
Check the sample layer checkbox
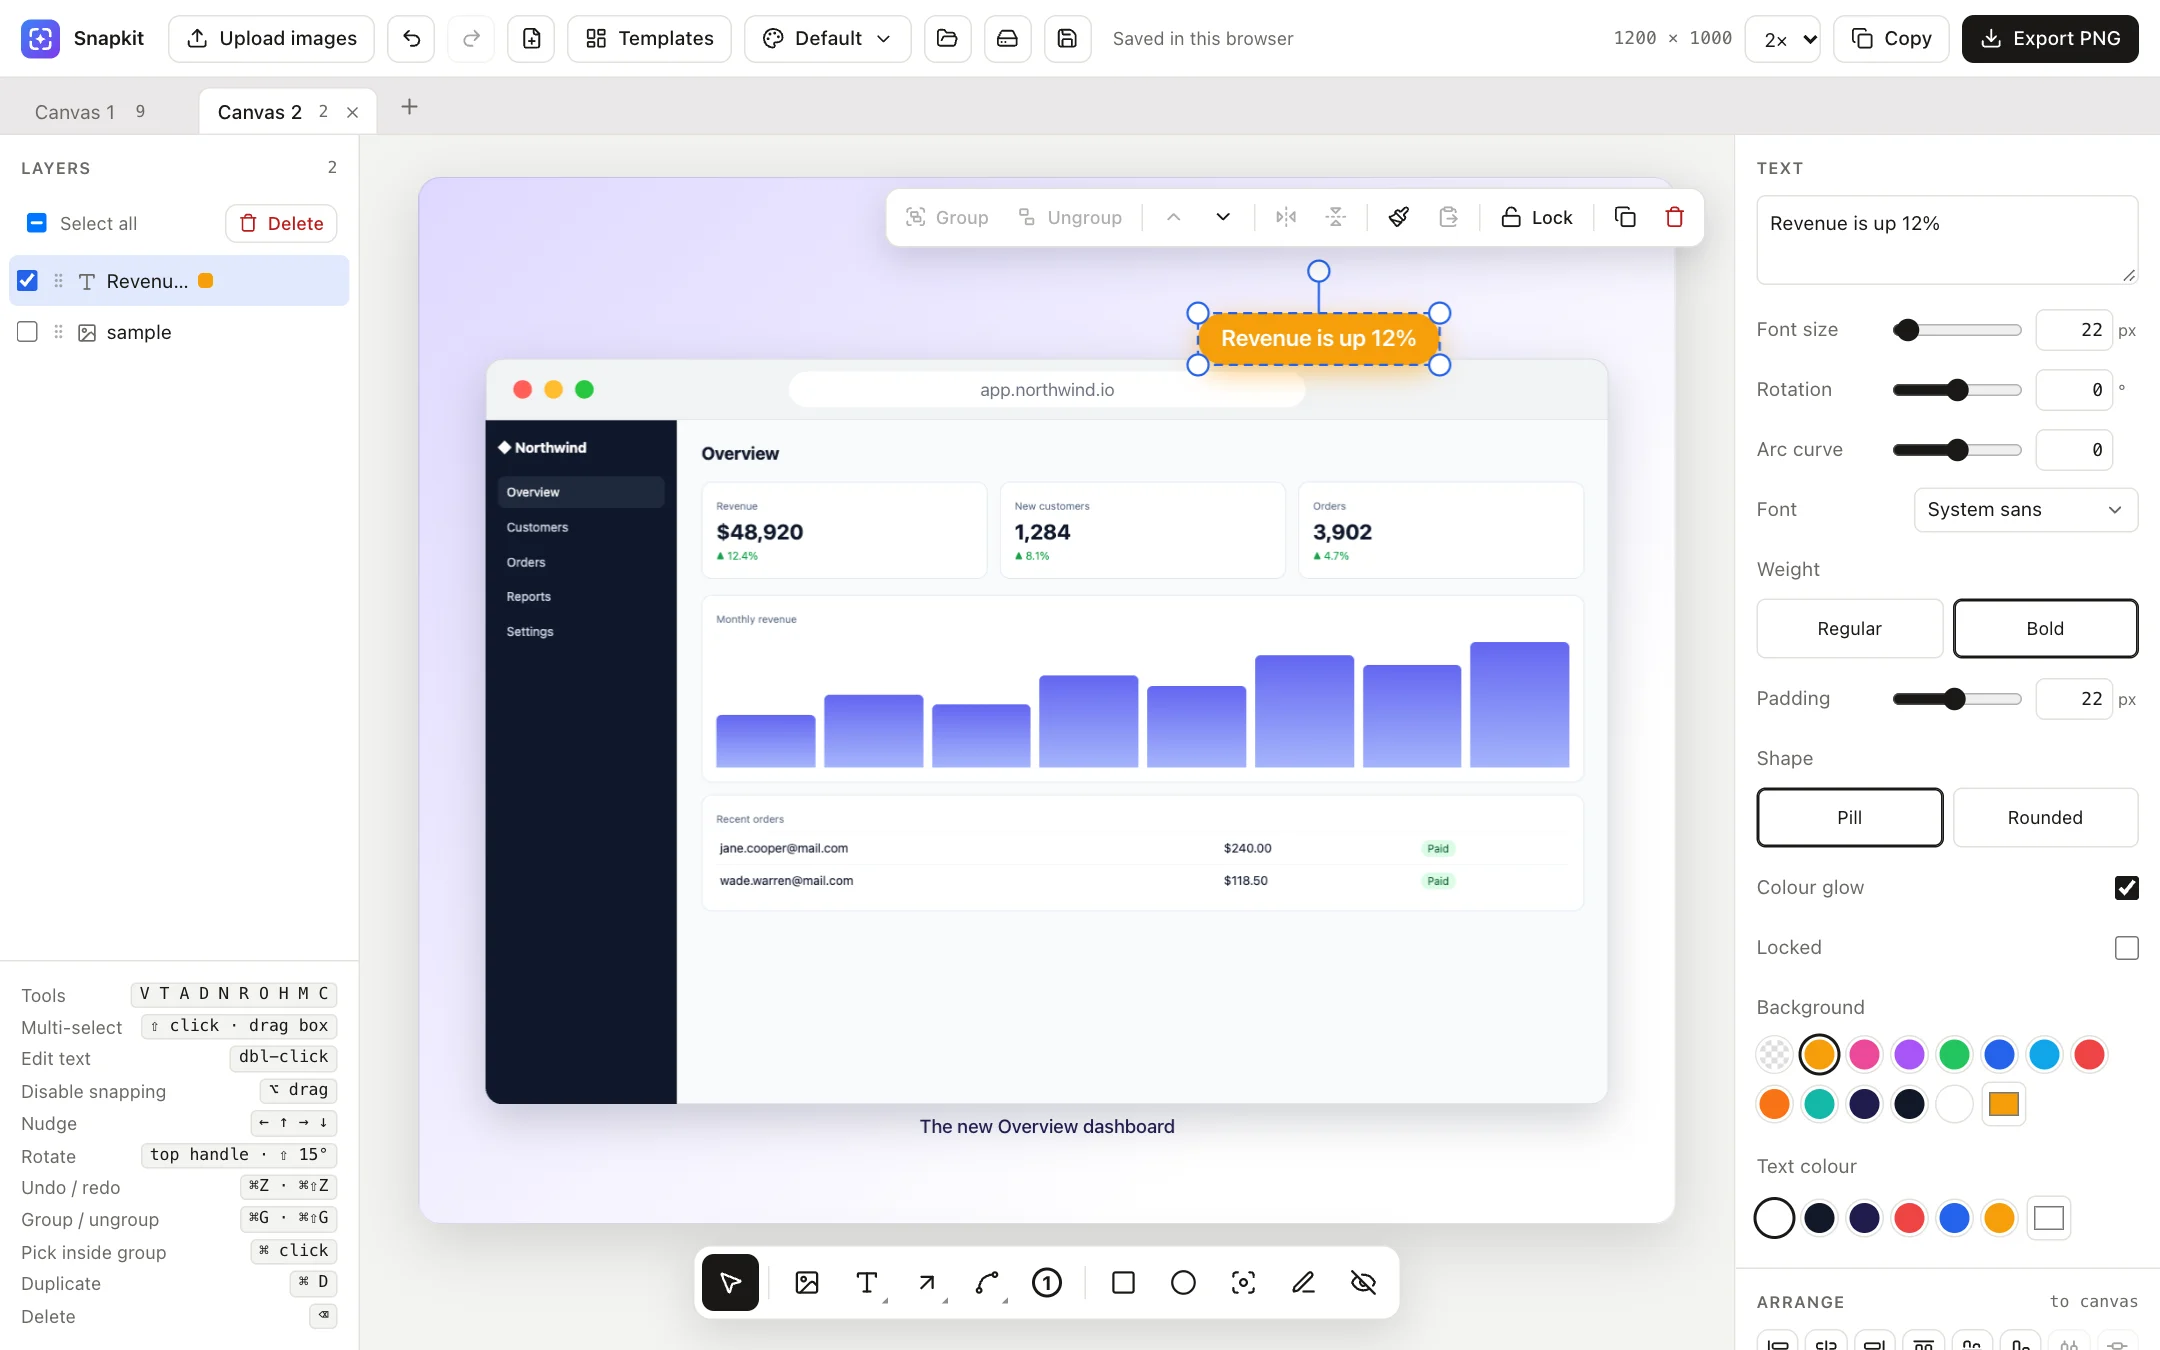[28, 332]
